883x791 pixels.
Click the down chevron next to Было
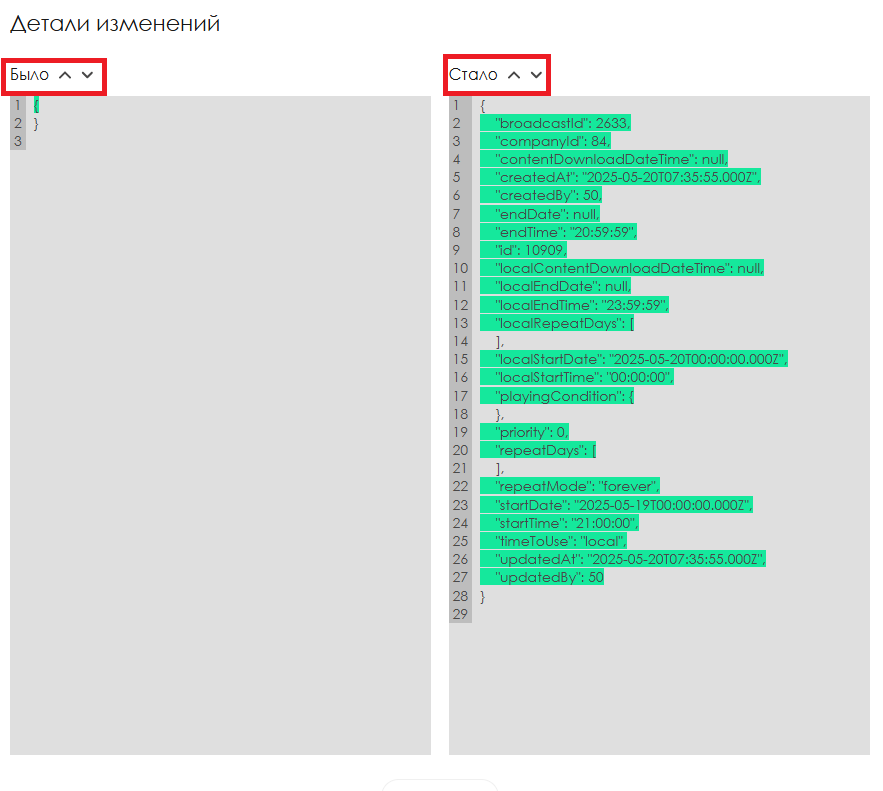pyautogui.click(x=88, y=75)
